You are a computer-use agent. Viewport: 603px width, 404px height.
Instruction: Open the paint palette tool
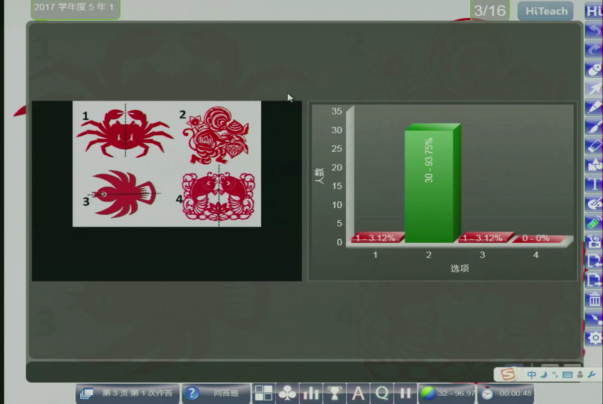594,203
